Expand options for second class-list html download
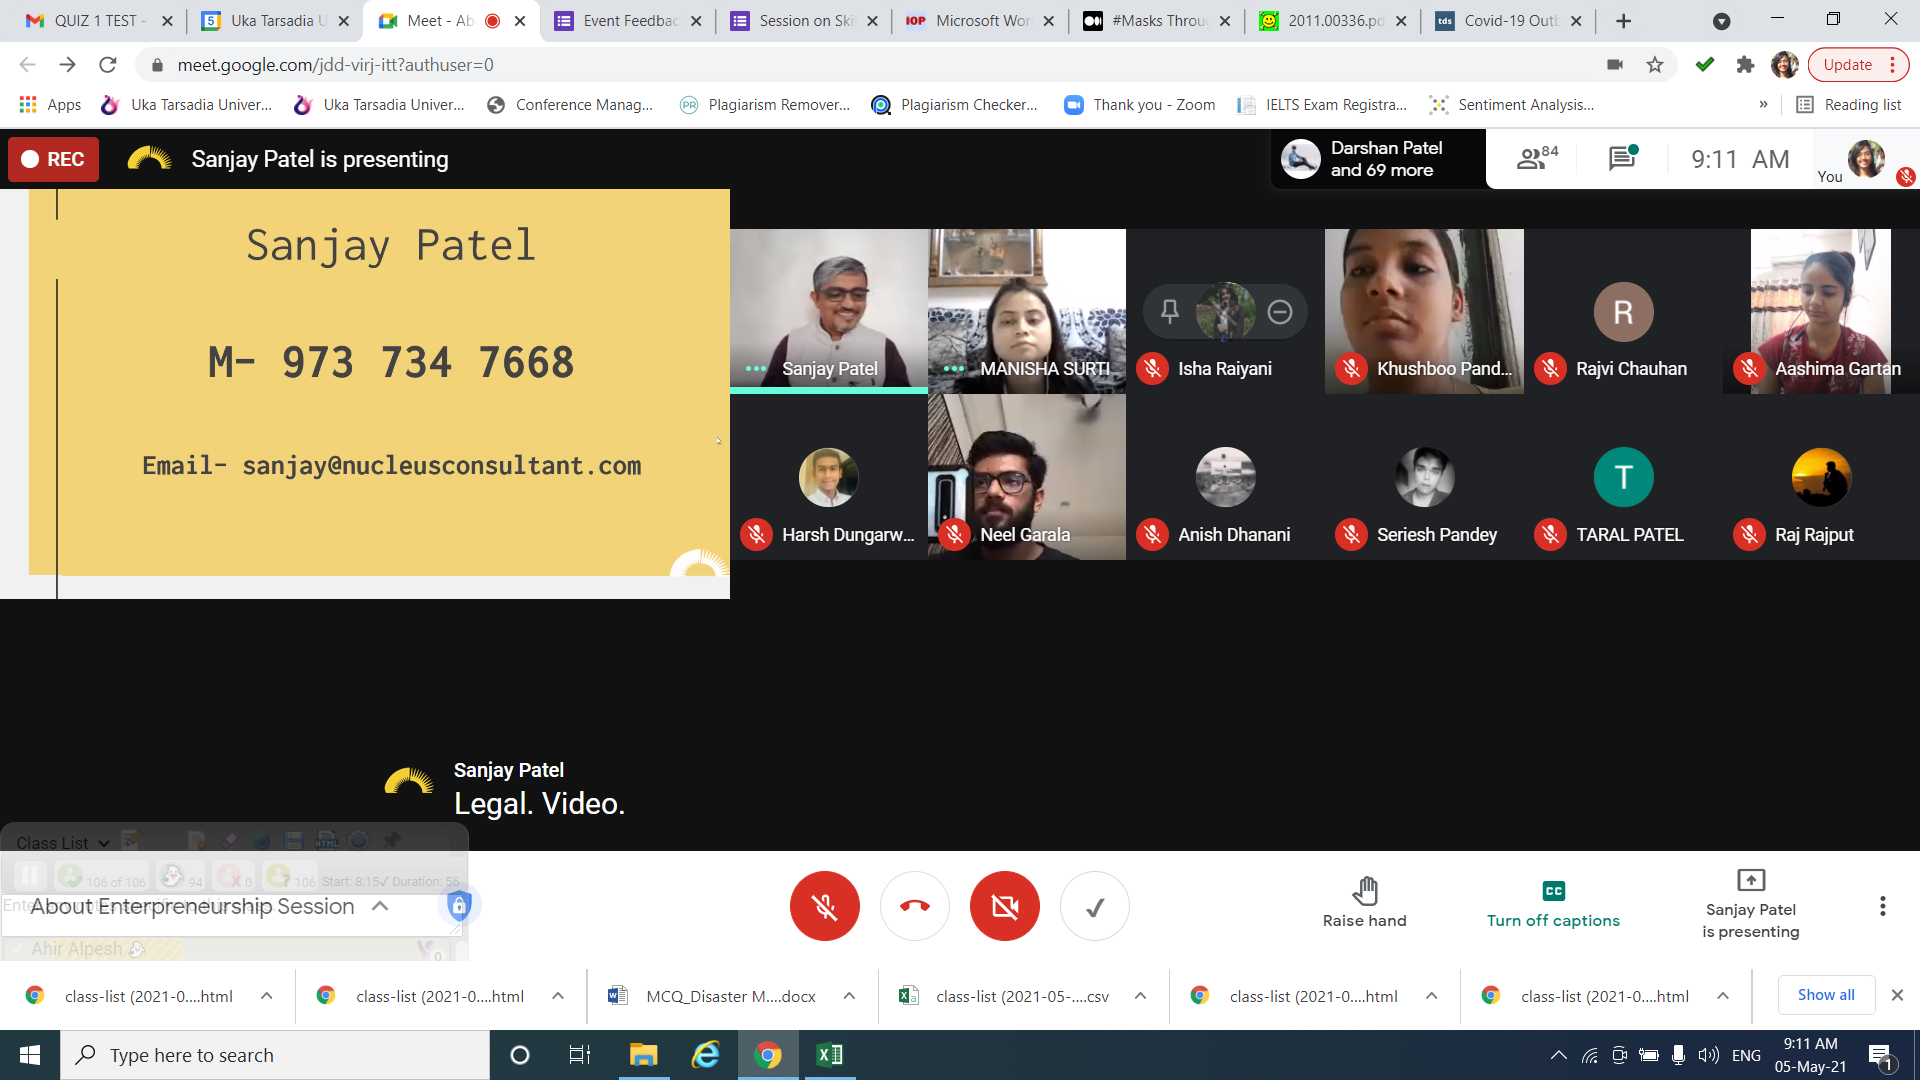The image size is (1920, 1080). click(x=558, y=996)
